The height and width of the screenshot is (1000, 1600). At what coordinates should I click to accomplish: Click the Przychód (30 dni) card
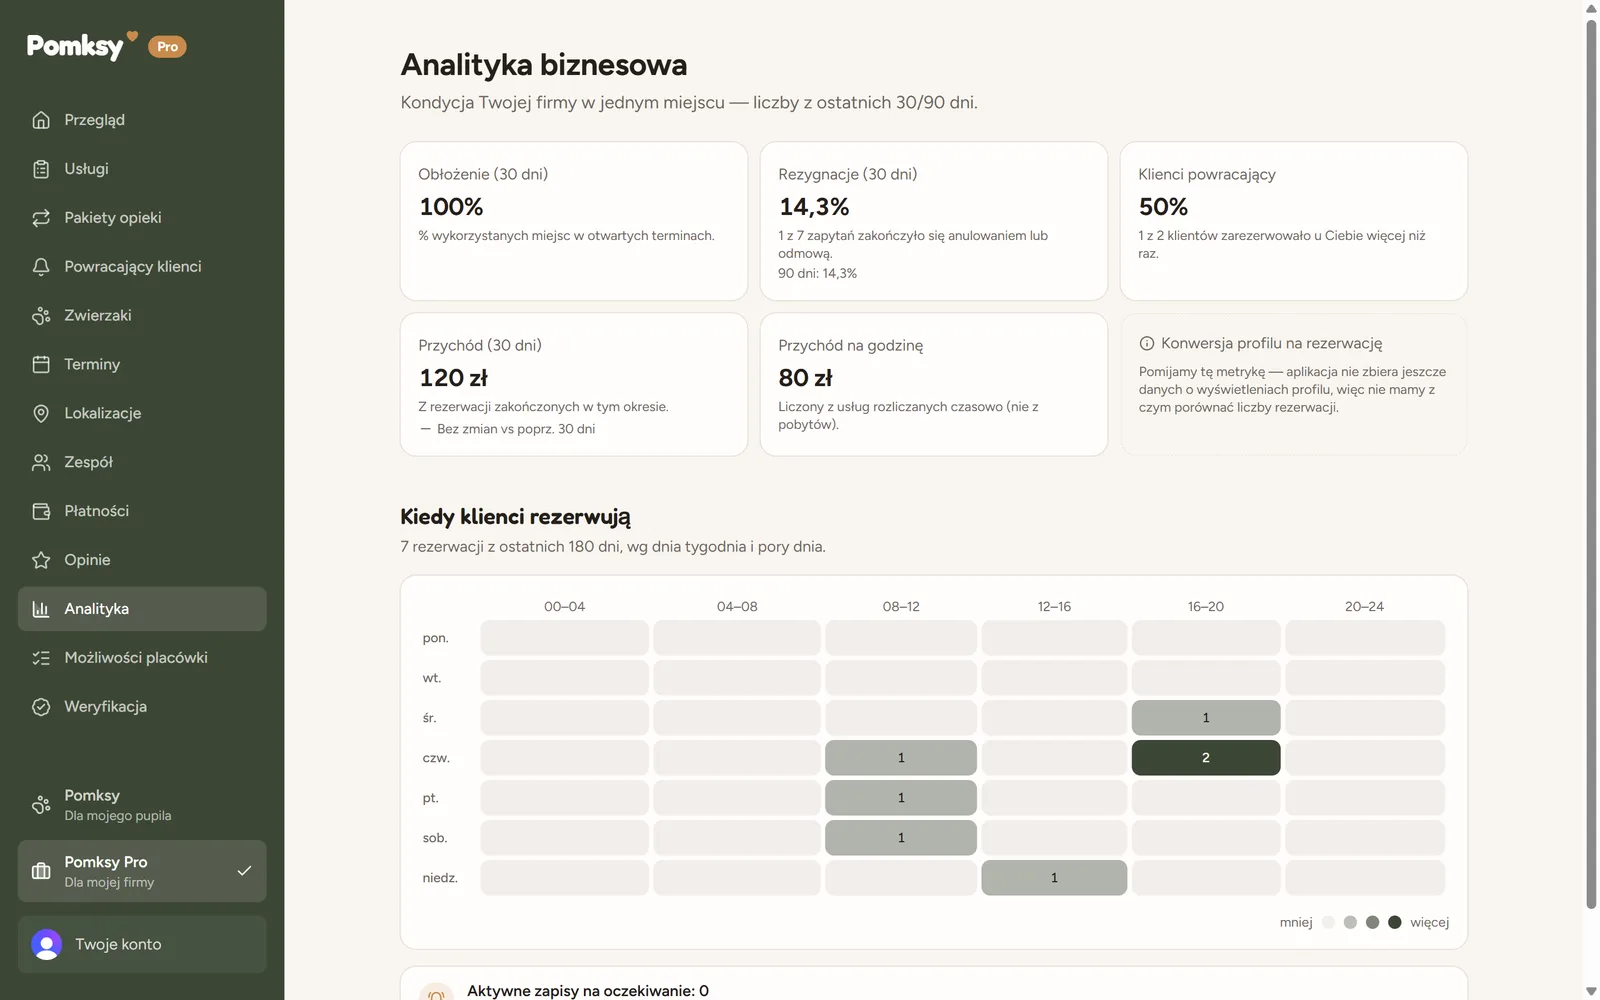point(574,385)
